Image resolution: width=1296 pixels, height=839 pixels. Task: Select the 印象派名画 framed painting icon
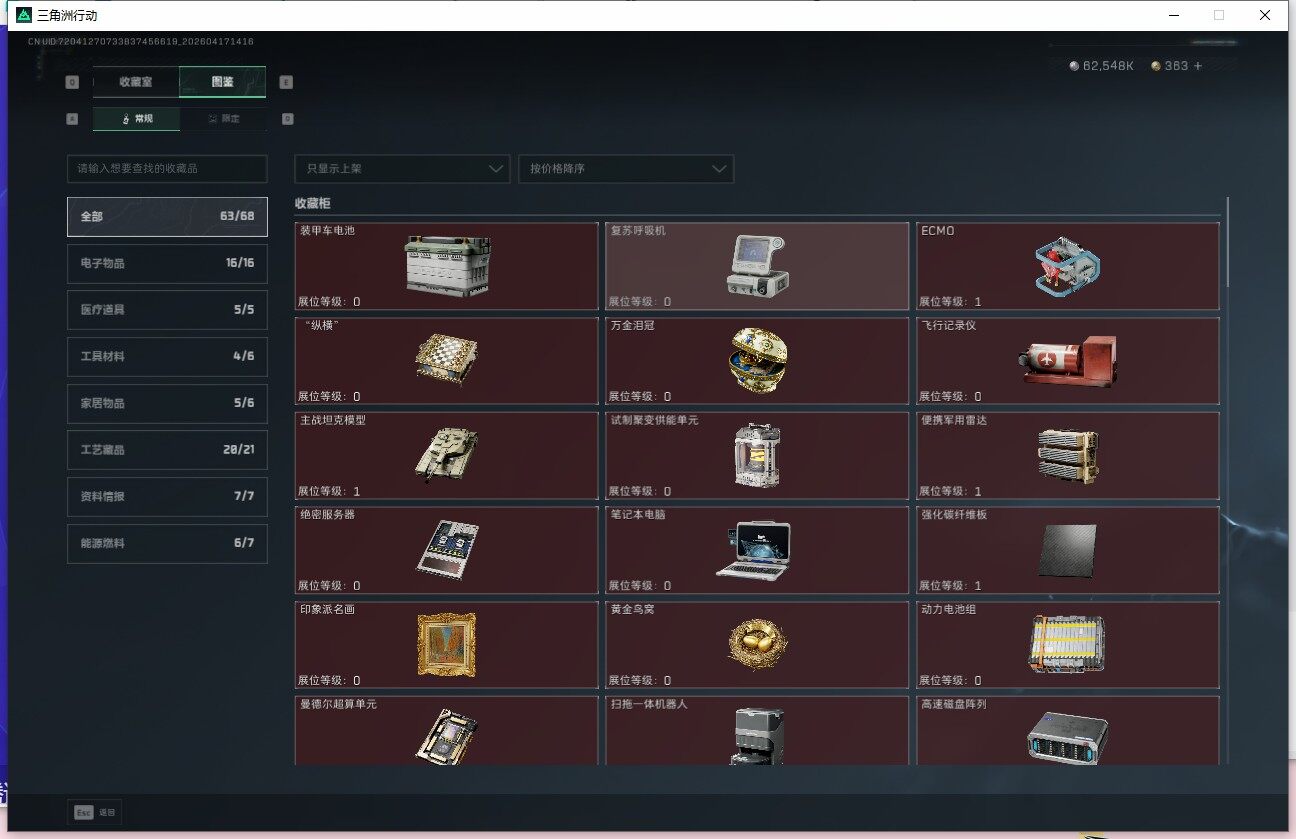(446, 644)
